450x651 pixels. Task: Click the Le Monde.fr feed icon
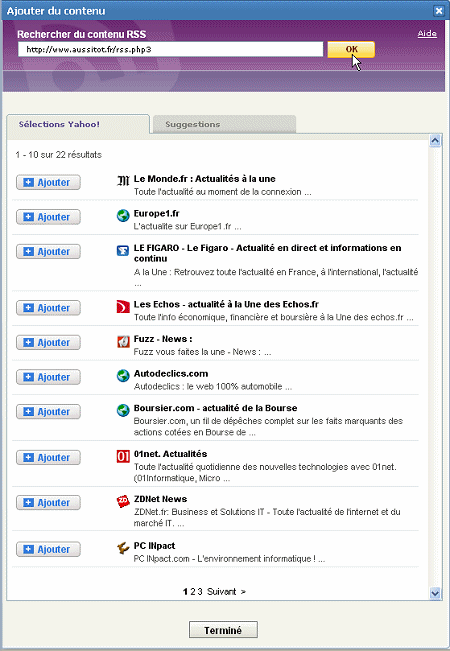pos(123,181)
